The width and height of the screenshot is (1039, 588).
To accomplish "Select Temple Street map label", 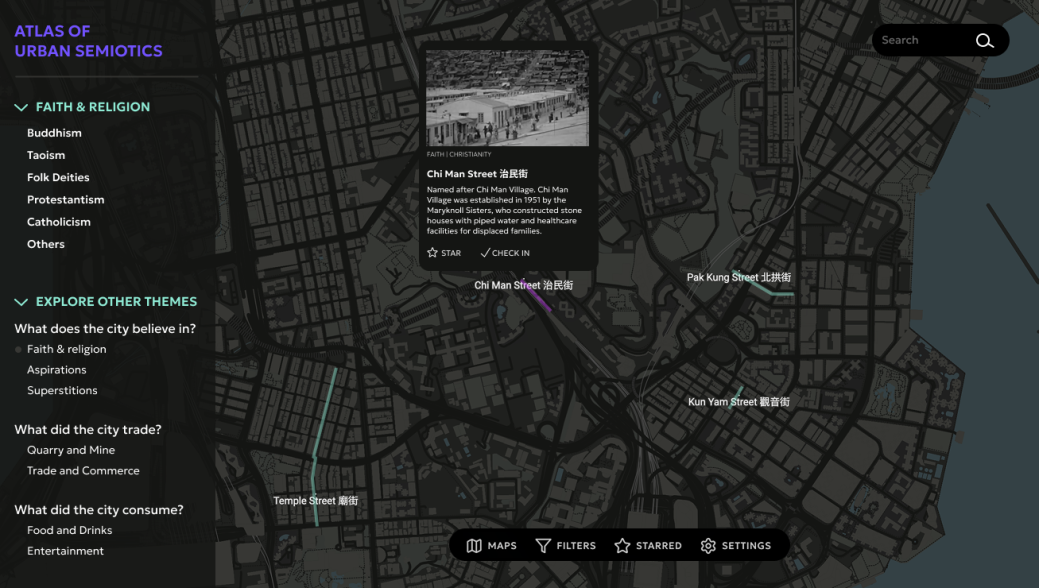I will (315, 500).
